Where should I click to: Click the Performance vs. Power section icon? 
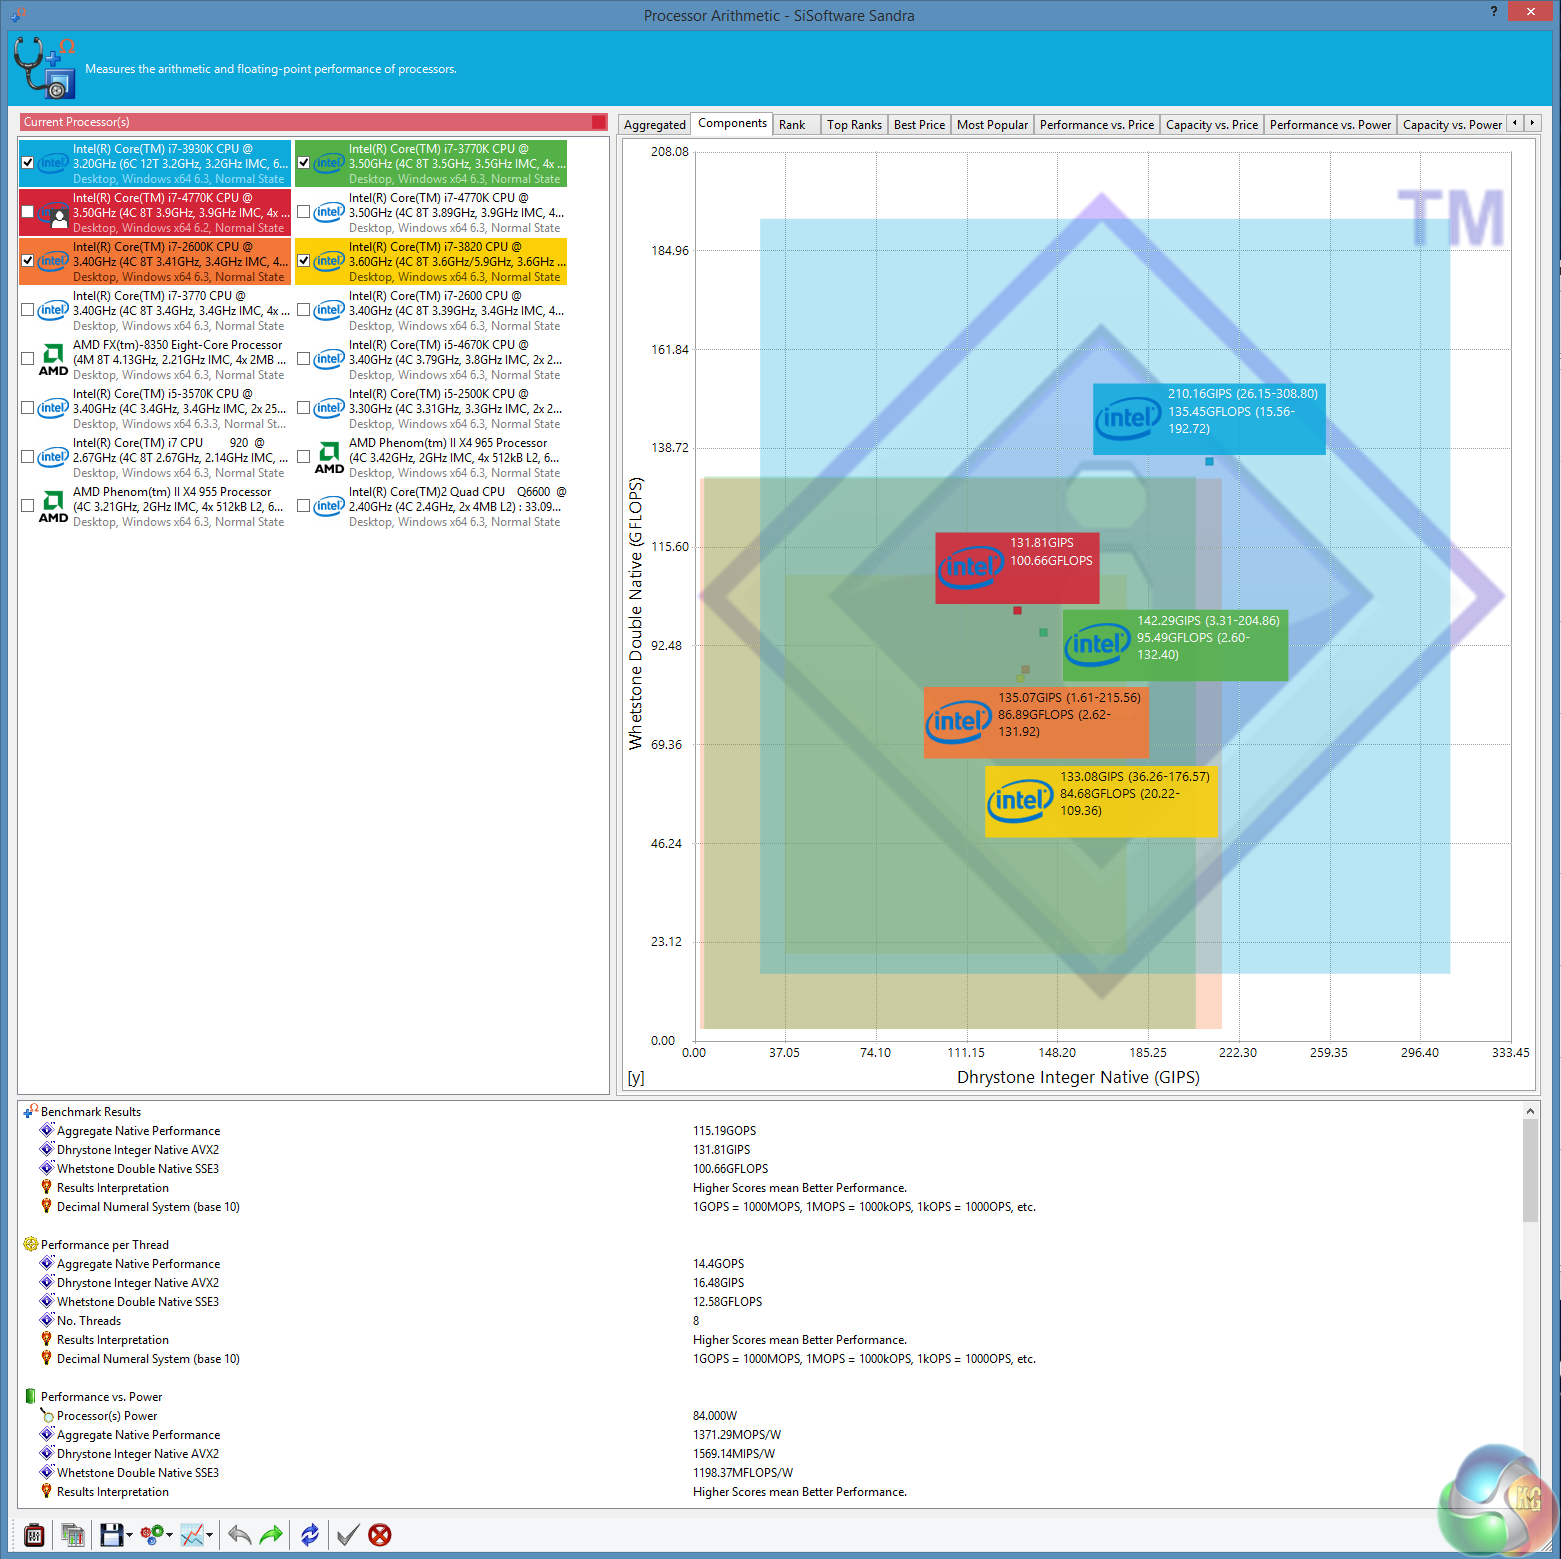coord(30,1396)
